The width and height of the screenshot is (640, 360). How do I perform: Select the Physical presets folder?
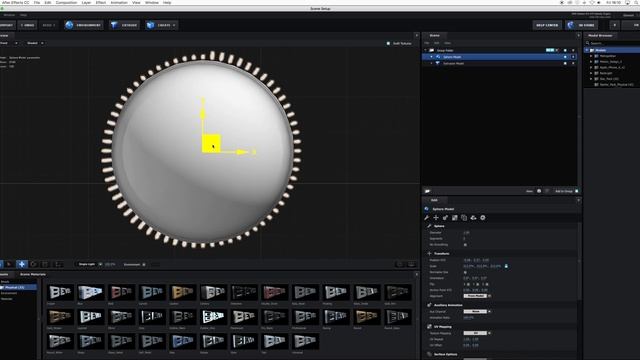pos(18,287)
